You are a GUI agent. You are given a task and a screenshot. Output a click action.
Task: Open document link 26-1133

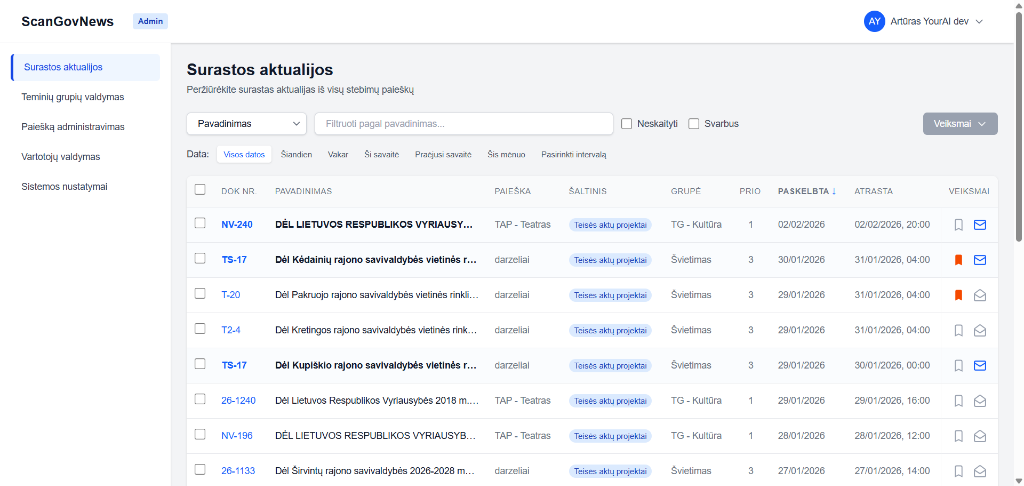[238, 471]
